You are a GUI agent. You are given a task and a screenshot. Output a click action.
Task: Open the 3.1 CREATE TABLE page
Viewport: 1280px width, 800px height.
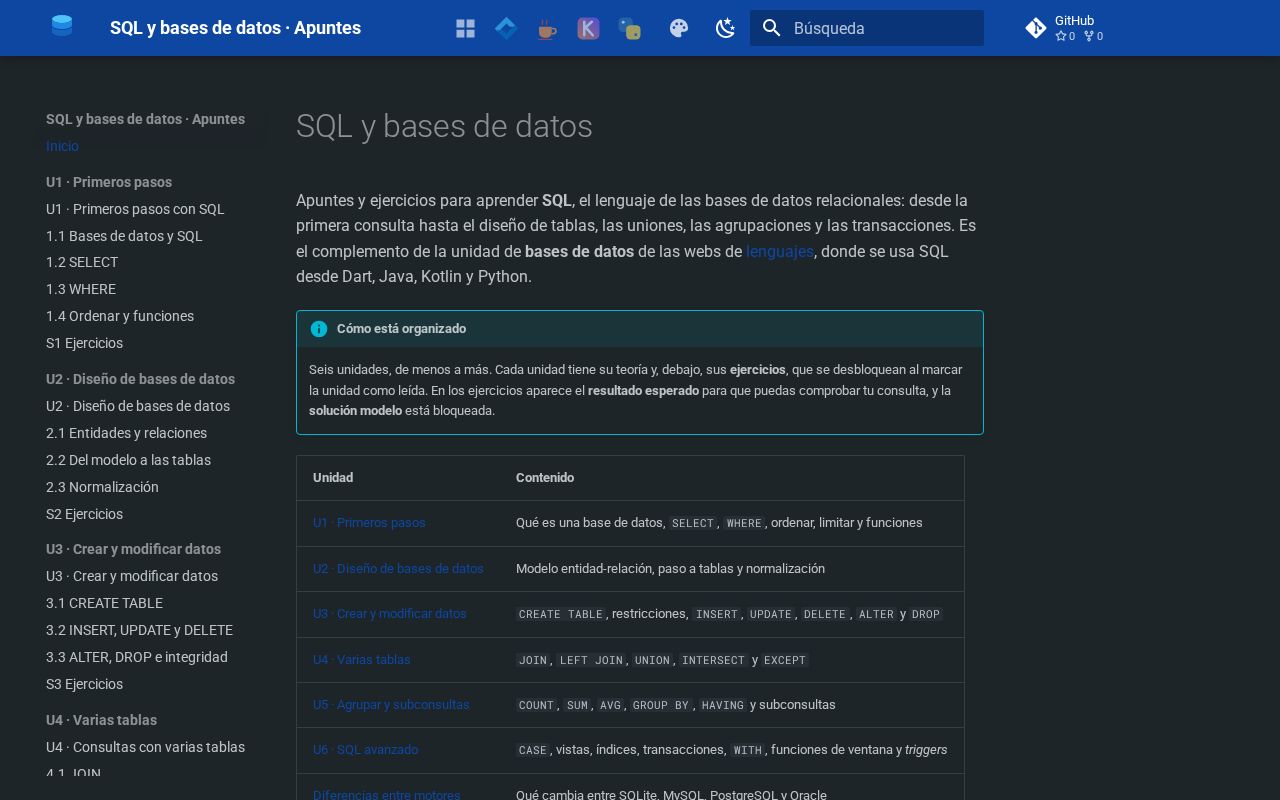click(104, 603)
